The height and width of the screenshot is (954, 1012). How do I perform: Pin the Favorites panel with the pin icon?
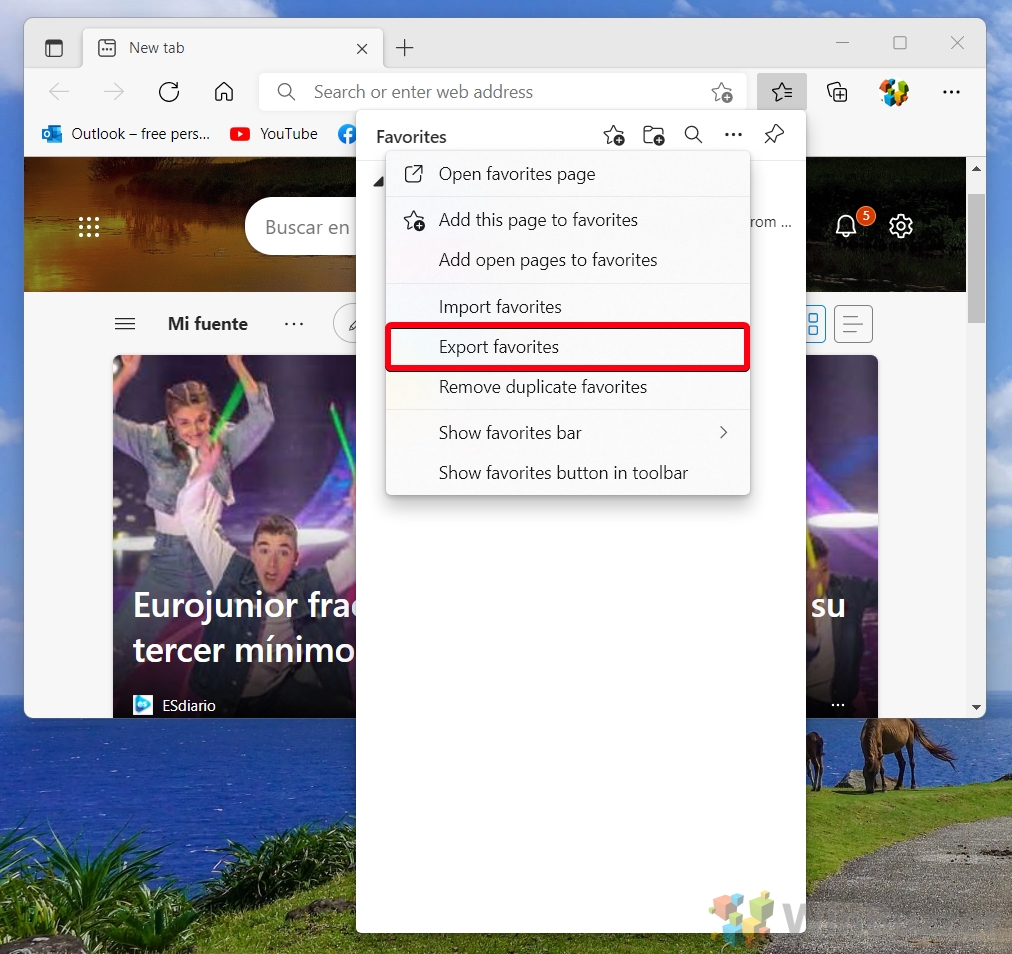click(773, 135)
